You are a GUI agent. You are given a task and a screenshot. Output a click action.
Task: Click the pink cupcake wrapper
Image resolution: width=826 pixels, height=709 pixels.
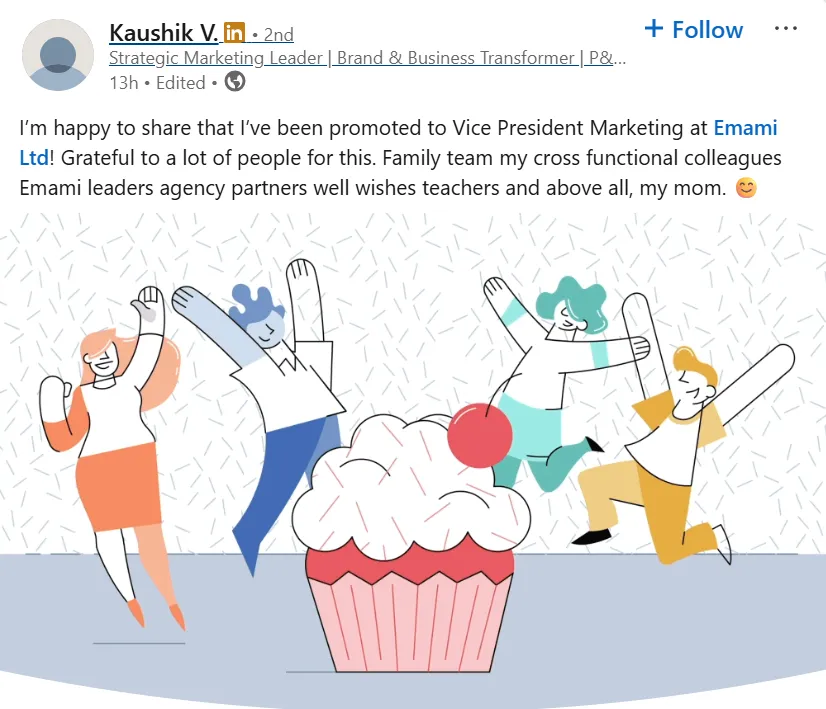409,622
